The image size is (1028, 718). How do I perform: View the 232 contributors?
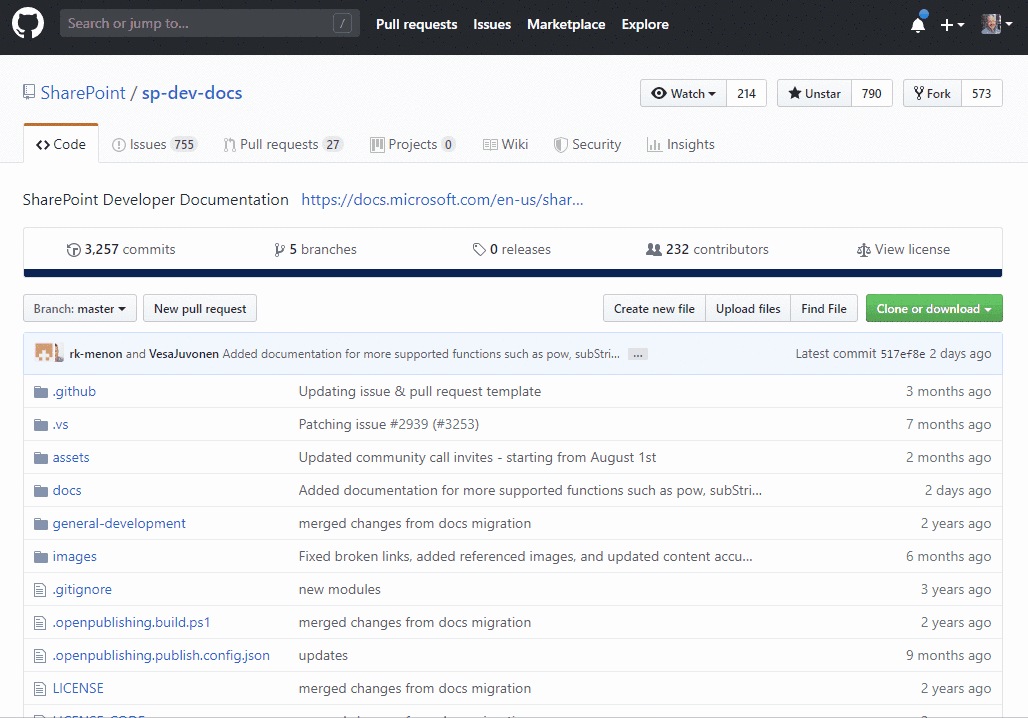(x=707, y=249)
